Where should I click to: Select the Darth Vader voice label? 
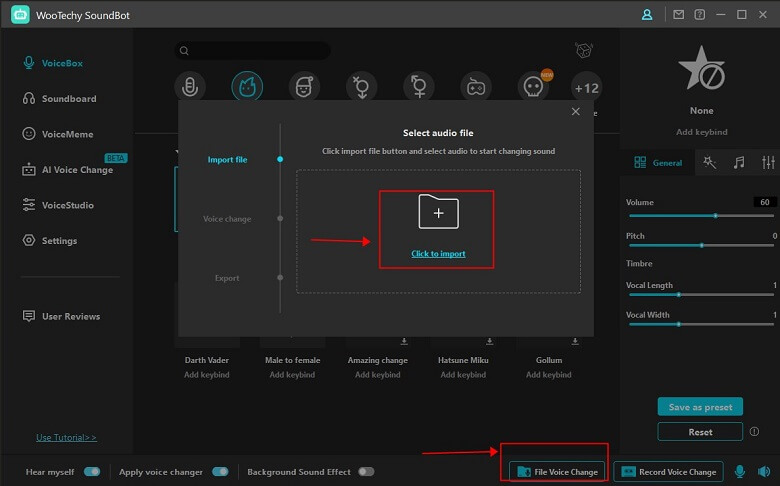coord(206,360)
